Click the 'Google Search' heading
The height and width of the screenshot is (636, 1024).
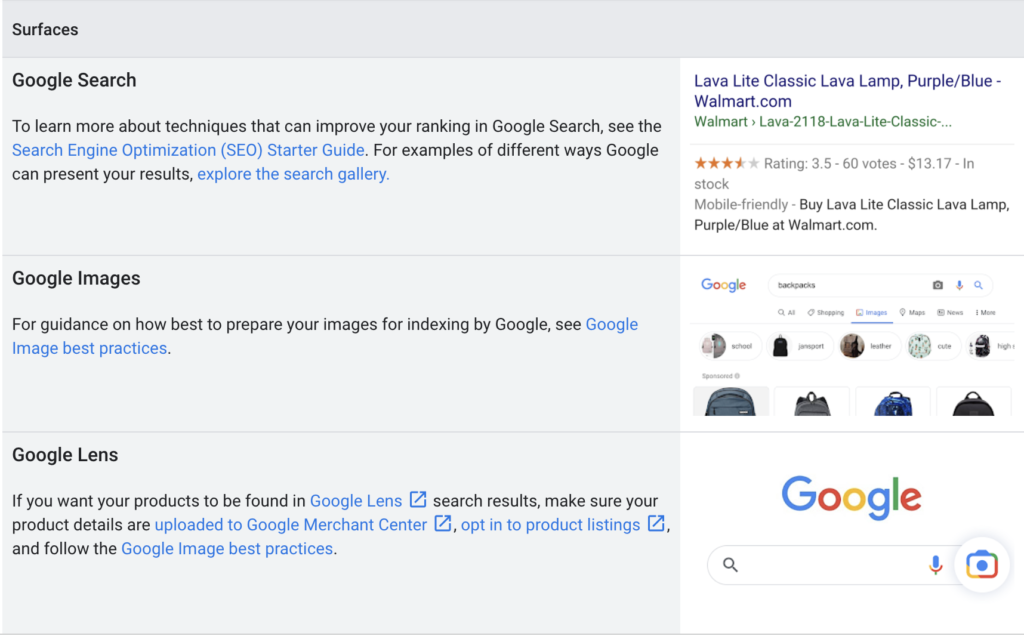(x=74, y=80)
